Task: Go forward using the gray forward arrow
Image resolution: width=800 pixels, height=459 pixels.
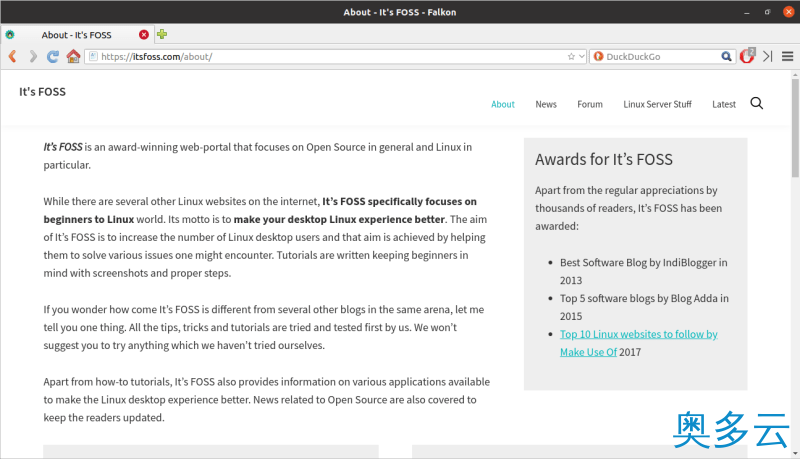Action: pyautogui.click(x=33, y=56)
